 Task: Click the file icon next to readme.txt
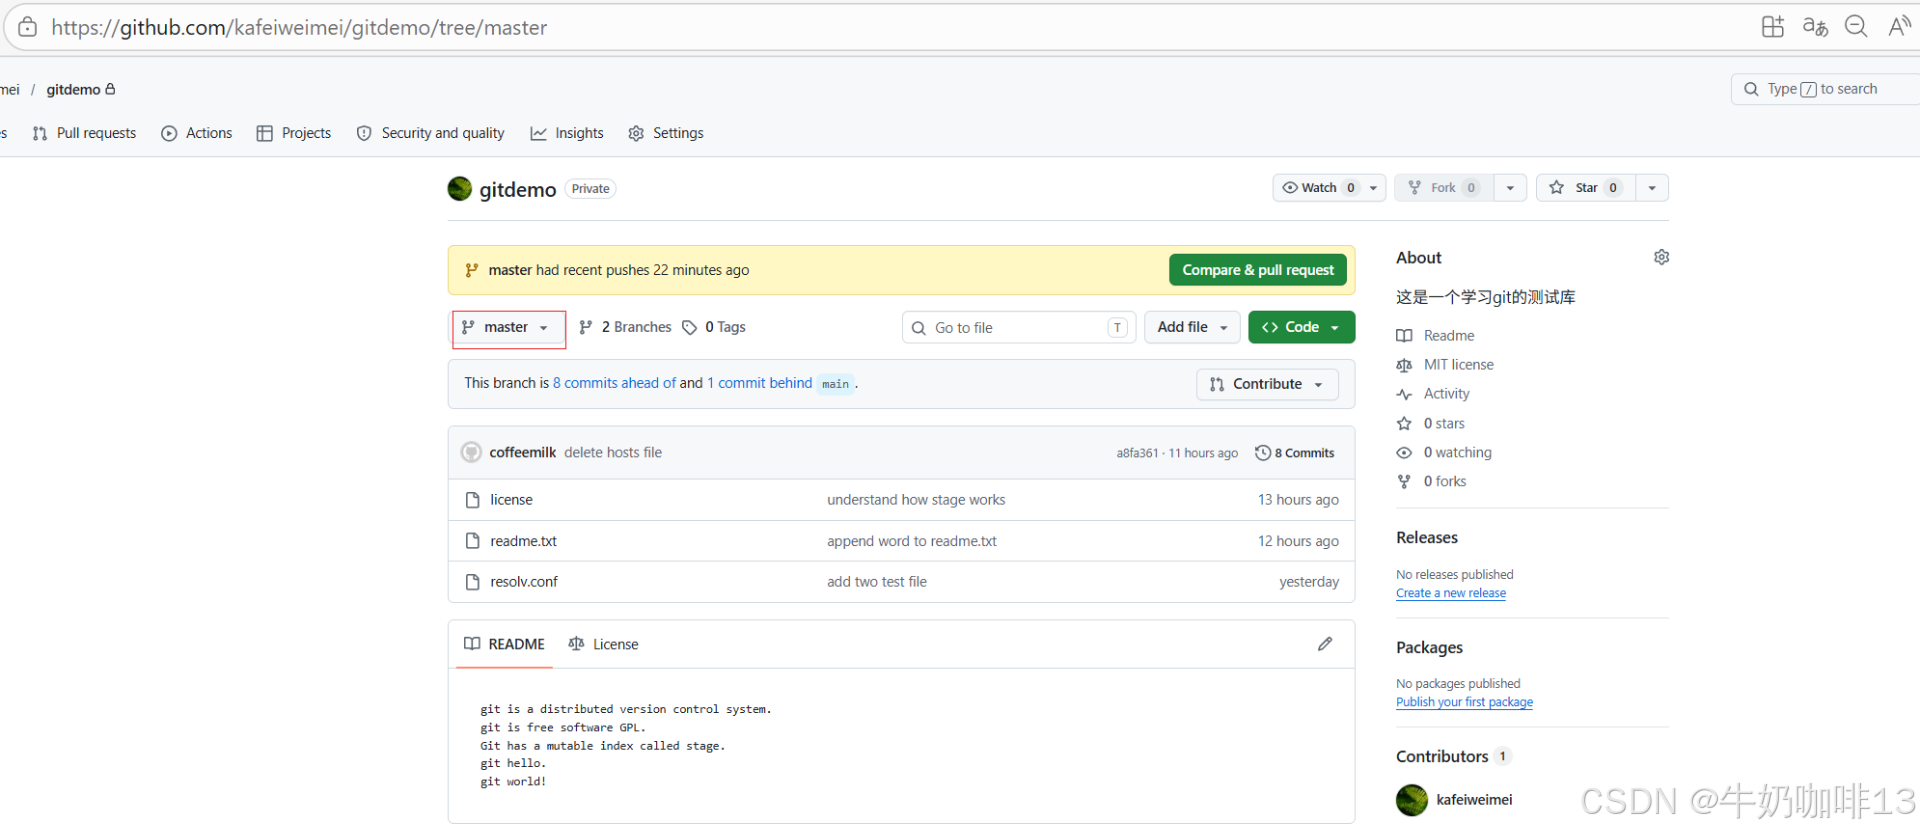pyautogui.click(x=473, y=541)
